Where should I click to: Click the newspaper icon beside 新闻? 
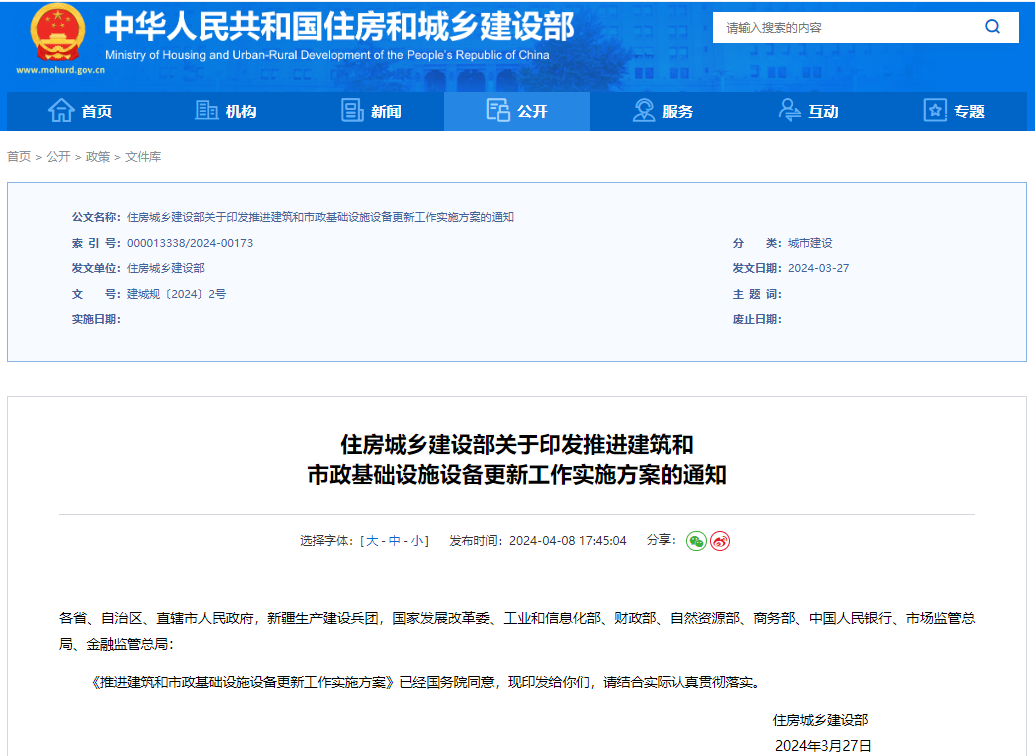click(350, 111)
